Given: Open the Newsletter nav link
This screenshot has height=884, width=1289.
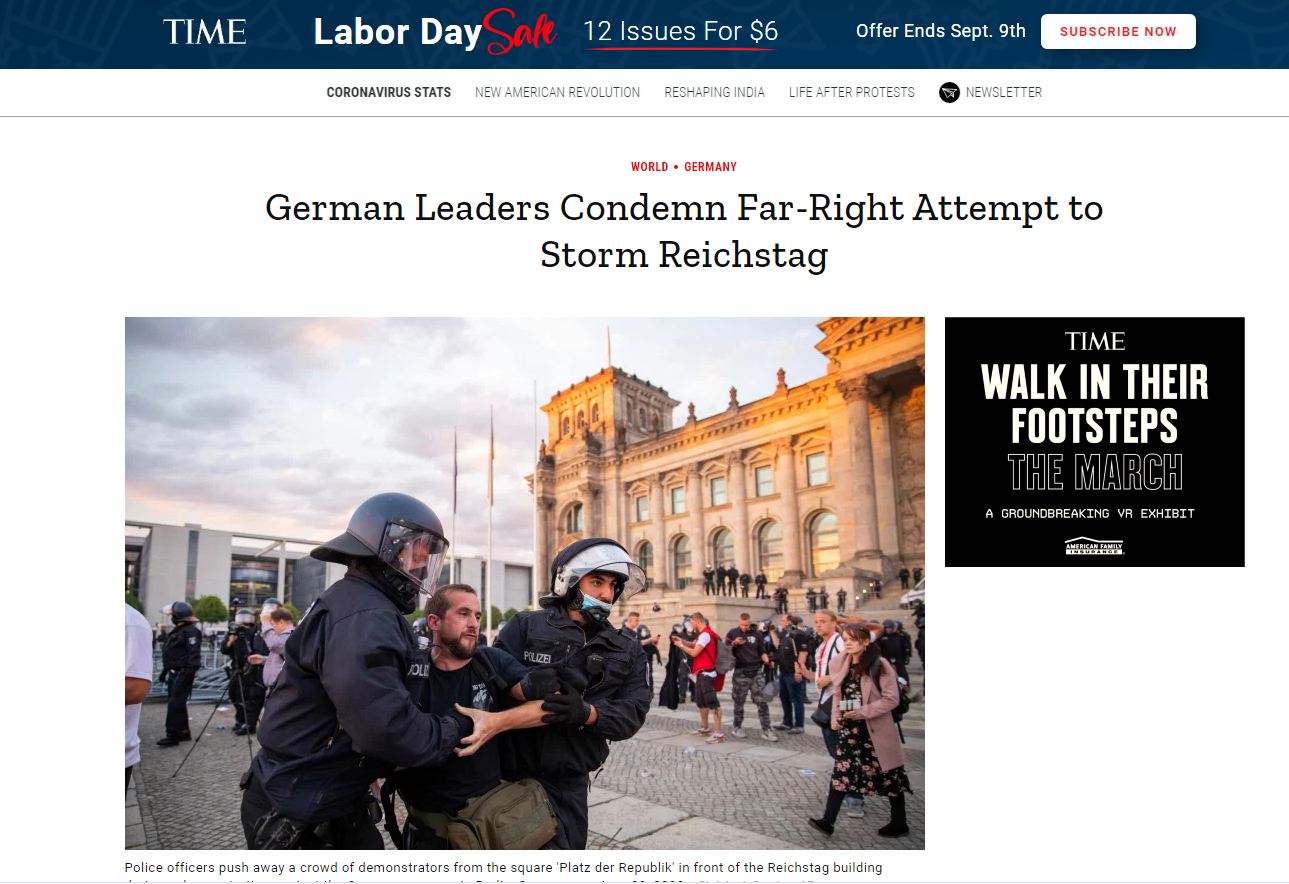Looking at the screenshot, I should (1003, 92).
